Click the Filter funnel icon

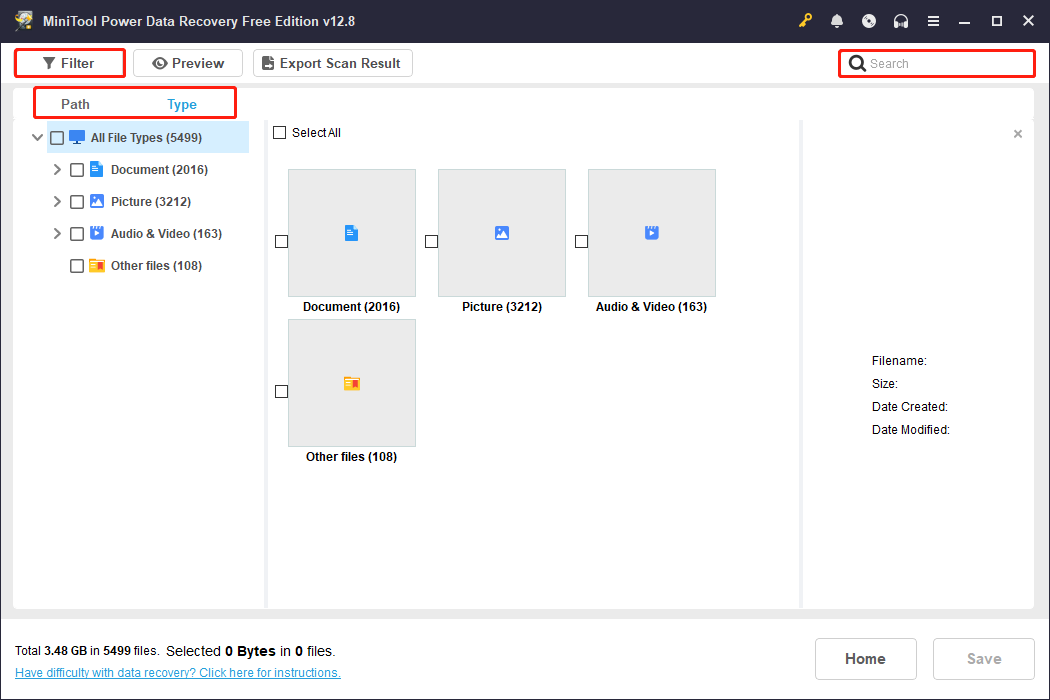tap(48, 63)
